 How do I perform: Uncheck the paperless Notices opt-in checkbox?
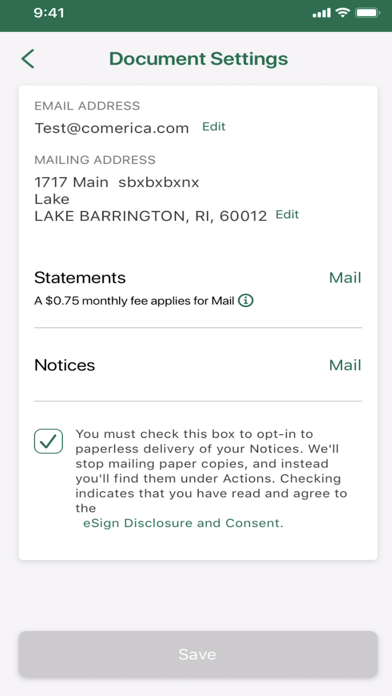pos(48,441)
